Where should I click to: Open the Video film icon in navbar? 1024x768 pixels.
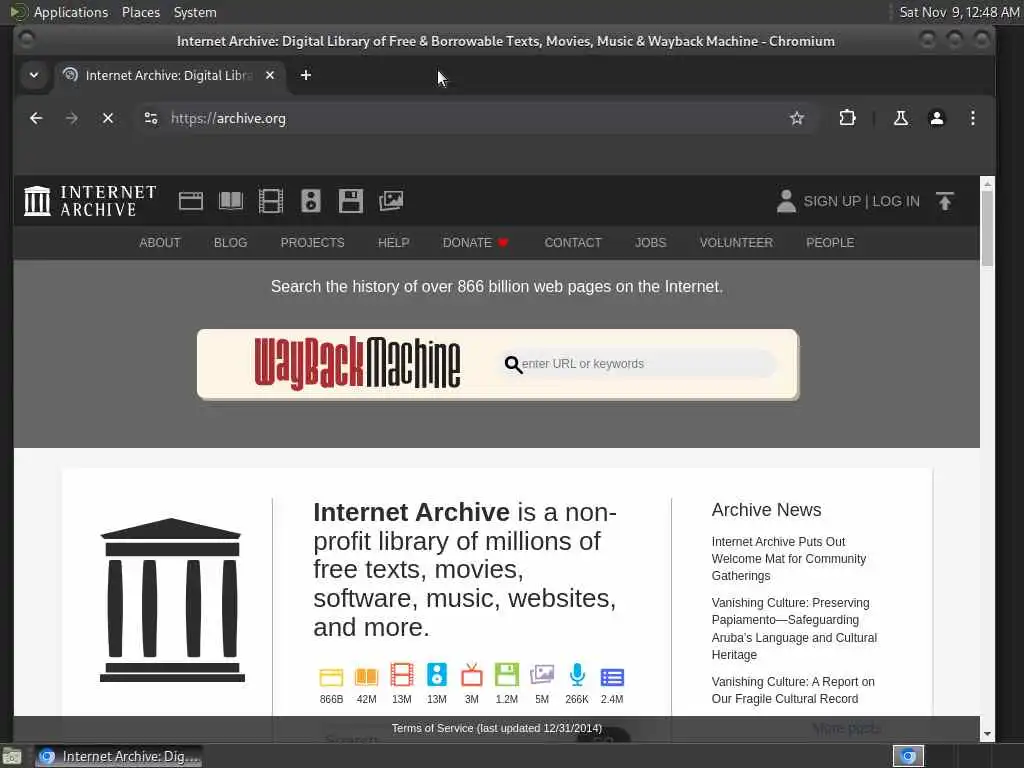[x=270, y=200]
